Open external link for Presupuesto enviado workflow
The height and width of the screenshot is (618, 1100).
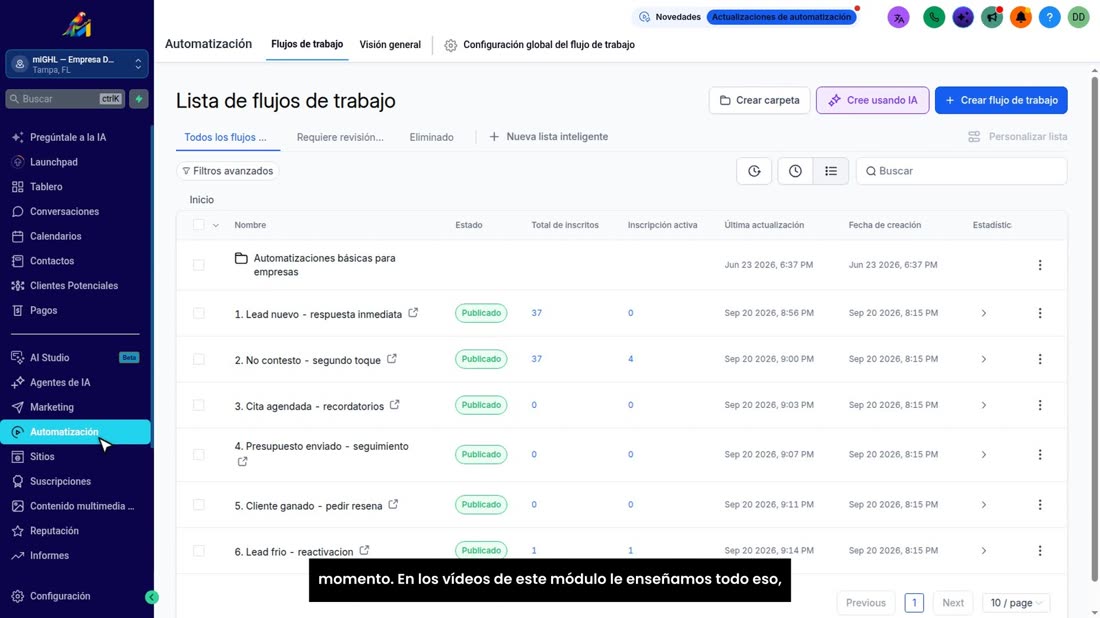(242, 462)
